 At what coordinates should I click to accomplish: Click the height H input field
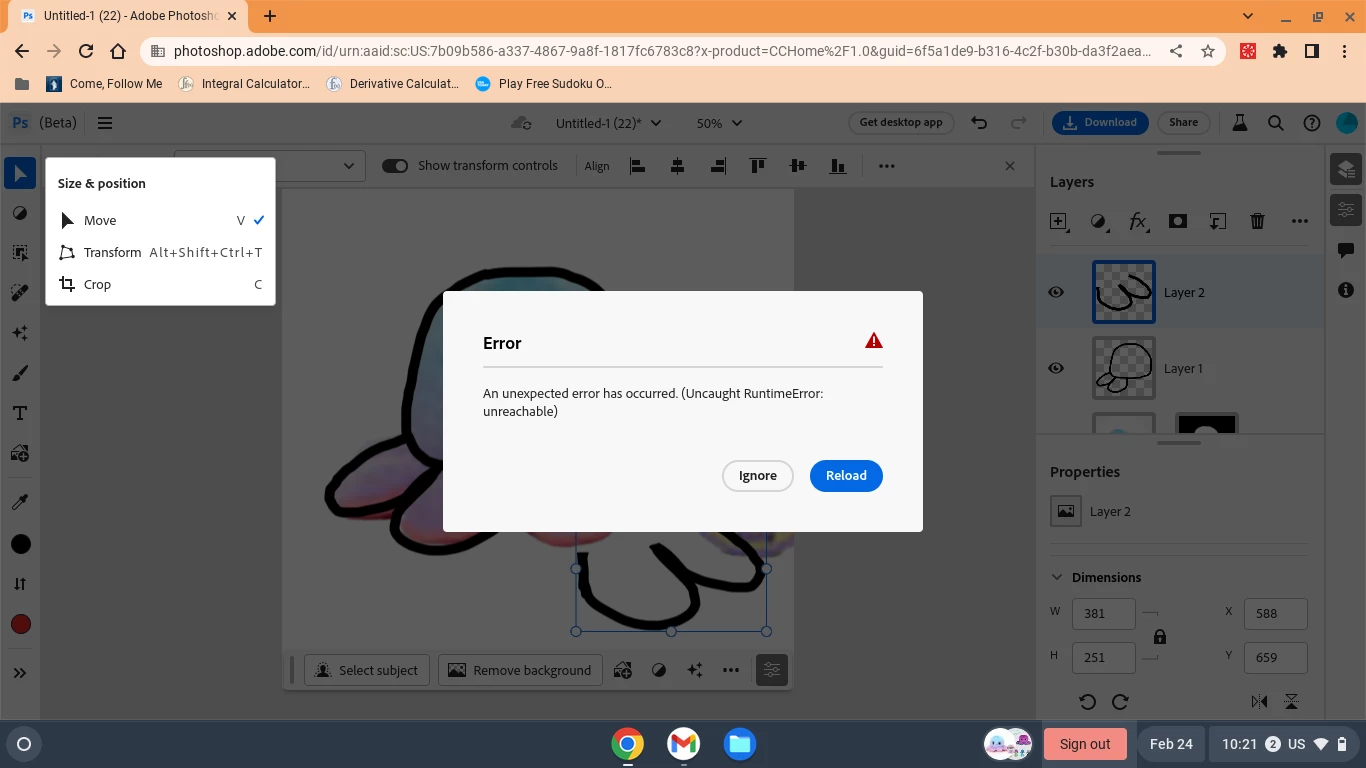(x=1104, y=657)
